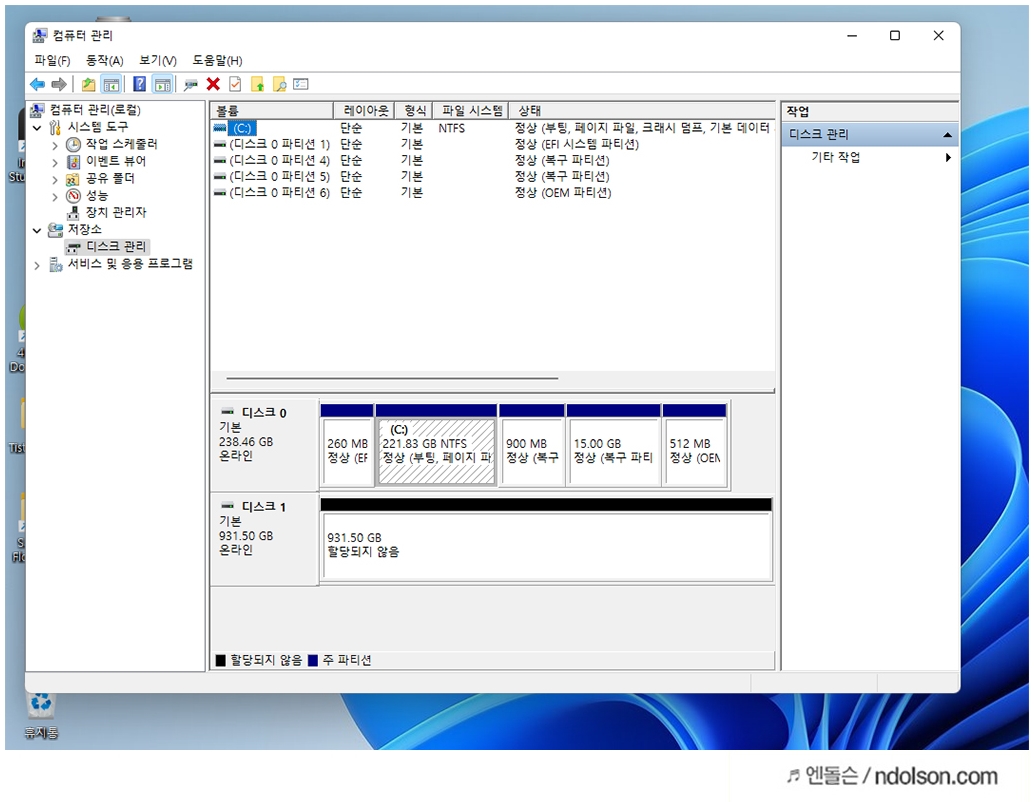Image resolution: width=1034 pixels, height=802 pixels.
Task: Click the blue 주 파티션 legend swatch
Action: (x=313, y=661)
